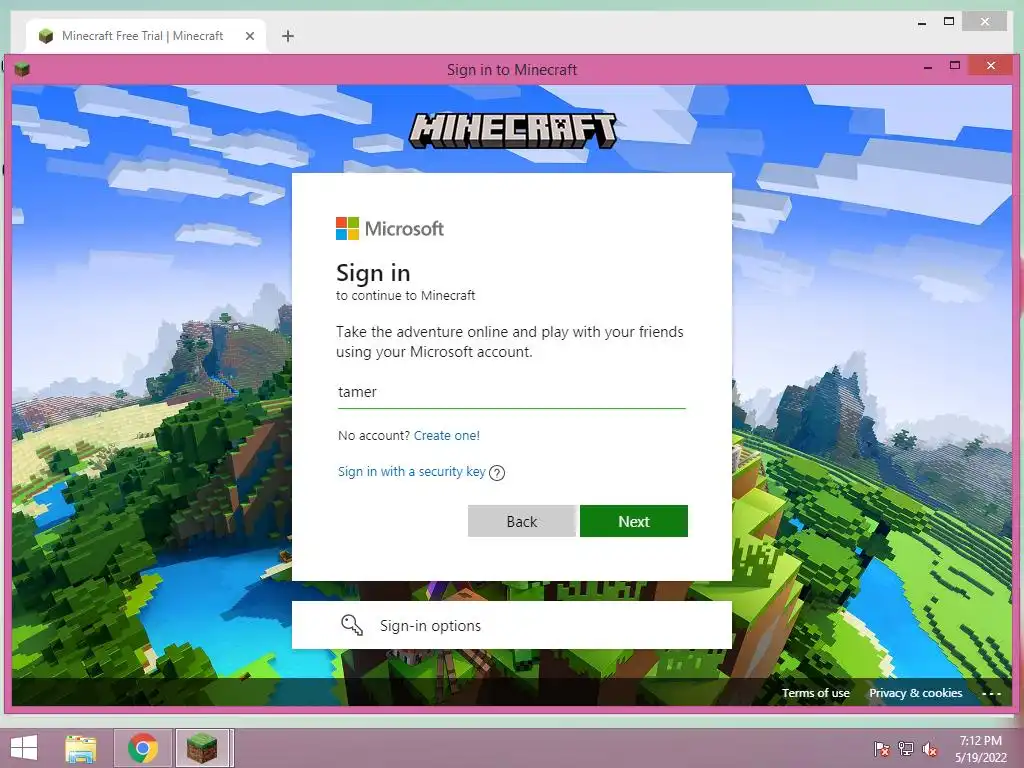This screenshot has height=768, width=1024.
Task: Click the key icon beside Sign-in options
Action: 352,625
